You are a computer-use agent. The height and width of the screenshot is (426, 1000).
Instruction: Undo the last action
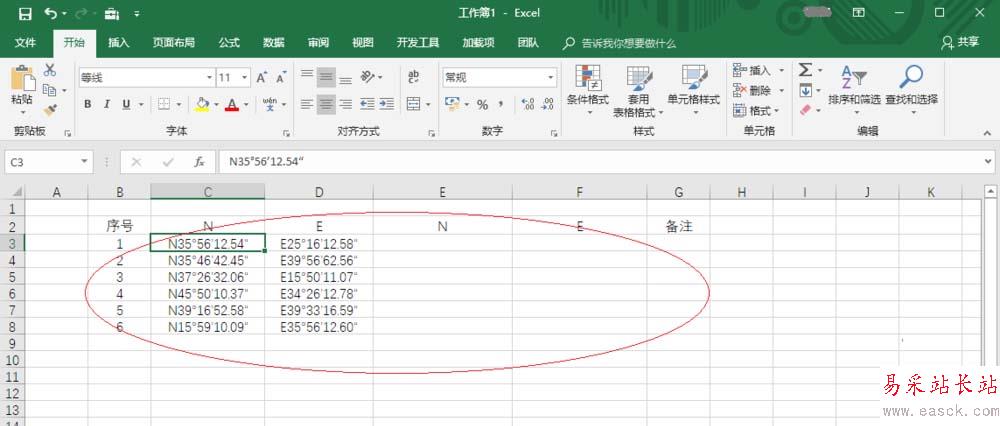[x=52, y=13]
